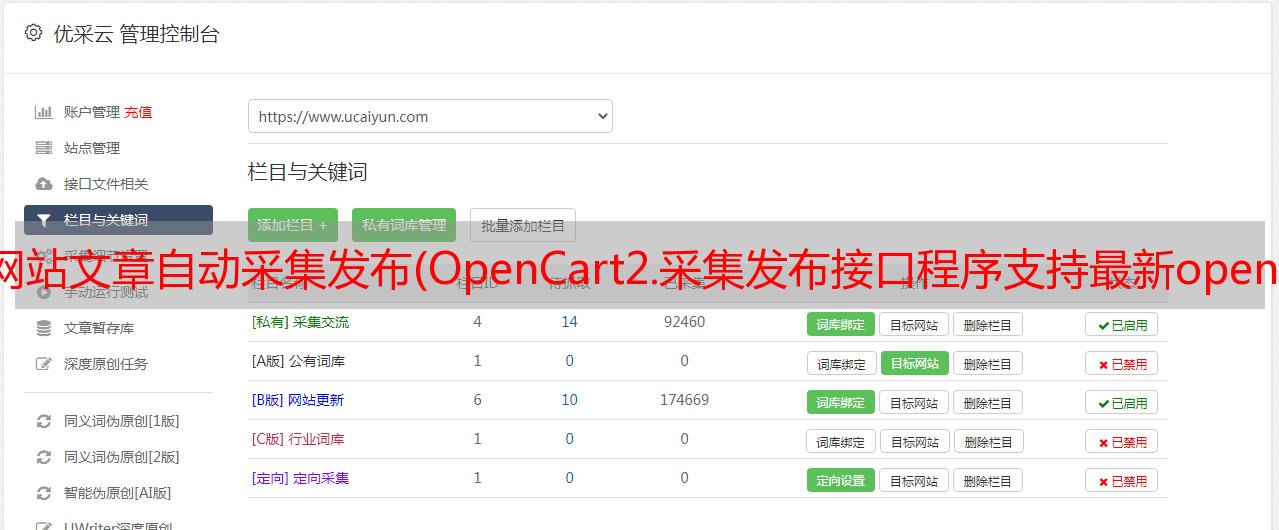Screen dimensions: 1279x530
Task: Open 接口文件相关 menu item
Action: (106, 184)
